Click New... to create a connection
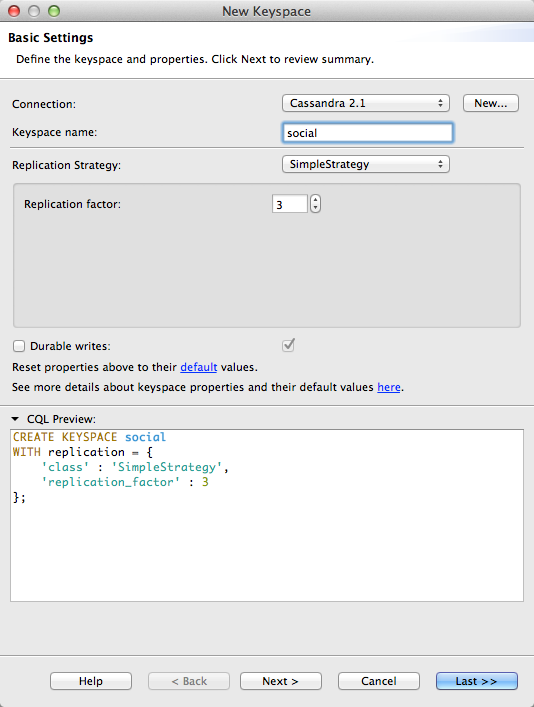The width and height of the screenshot is (534, 707). coord(491,103)
